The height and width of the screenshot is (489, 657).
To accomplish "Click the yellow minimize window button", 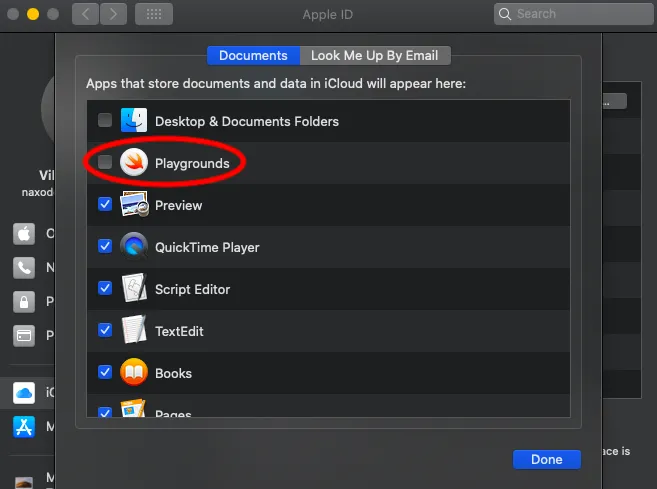I will [33, 14].
